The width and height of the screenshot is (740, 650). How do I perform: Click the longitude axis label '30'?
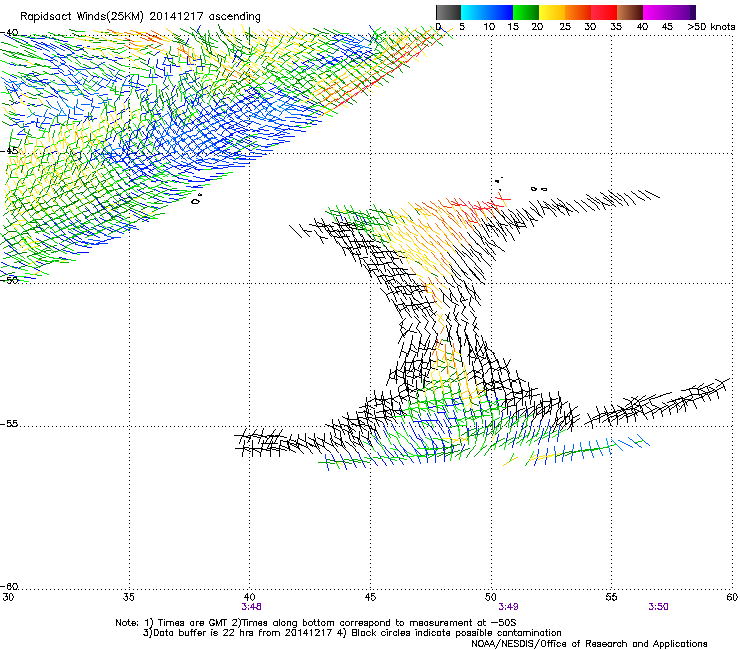pos(8,597)
